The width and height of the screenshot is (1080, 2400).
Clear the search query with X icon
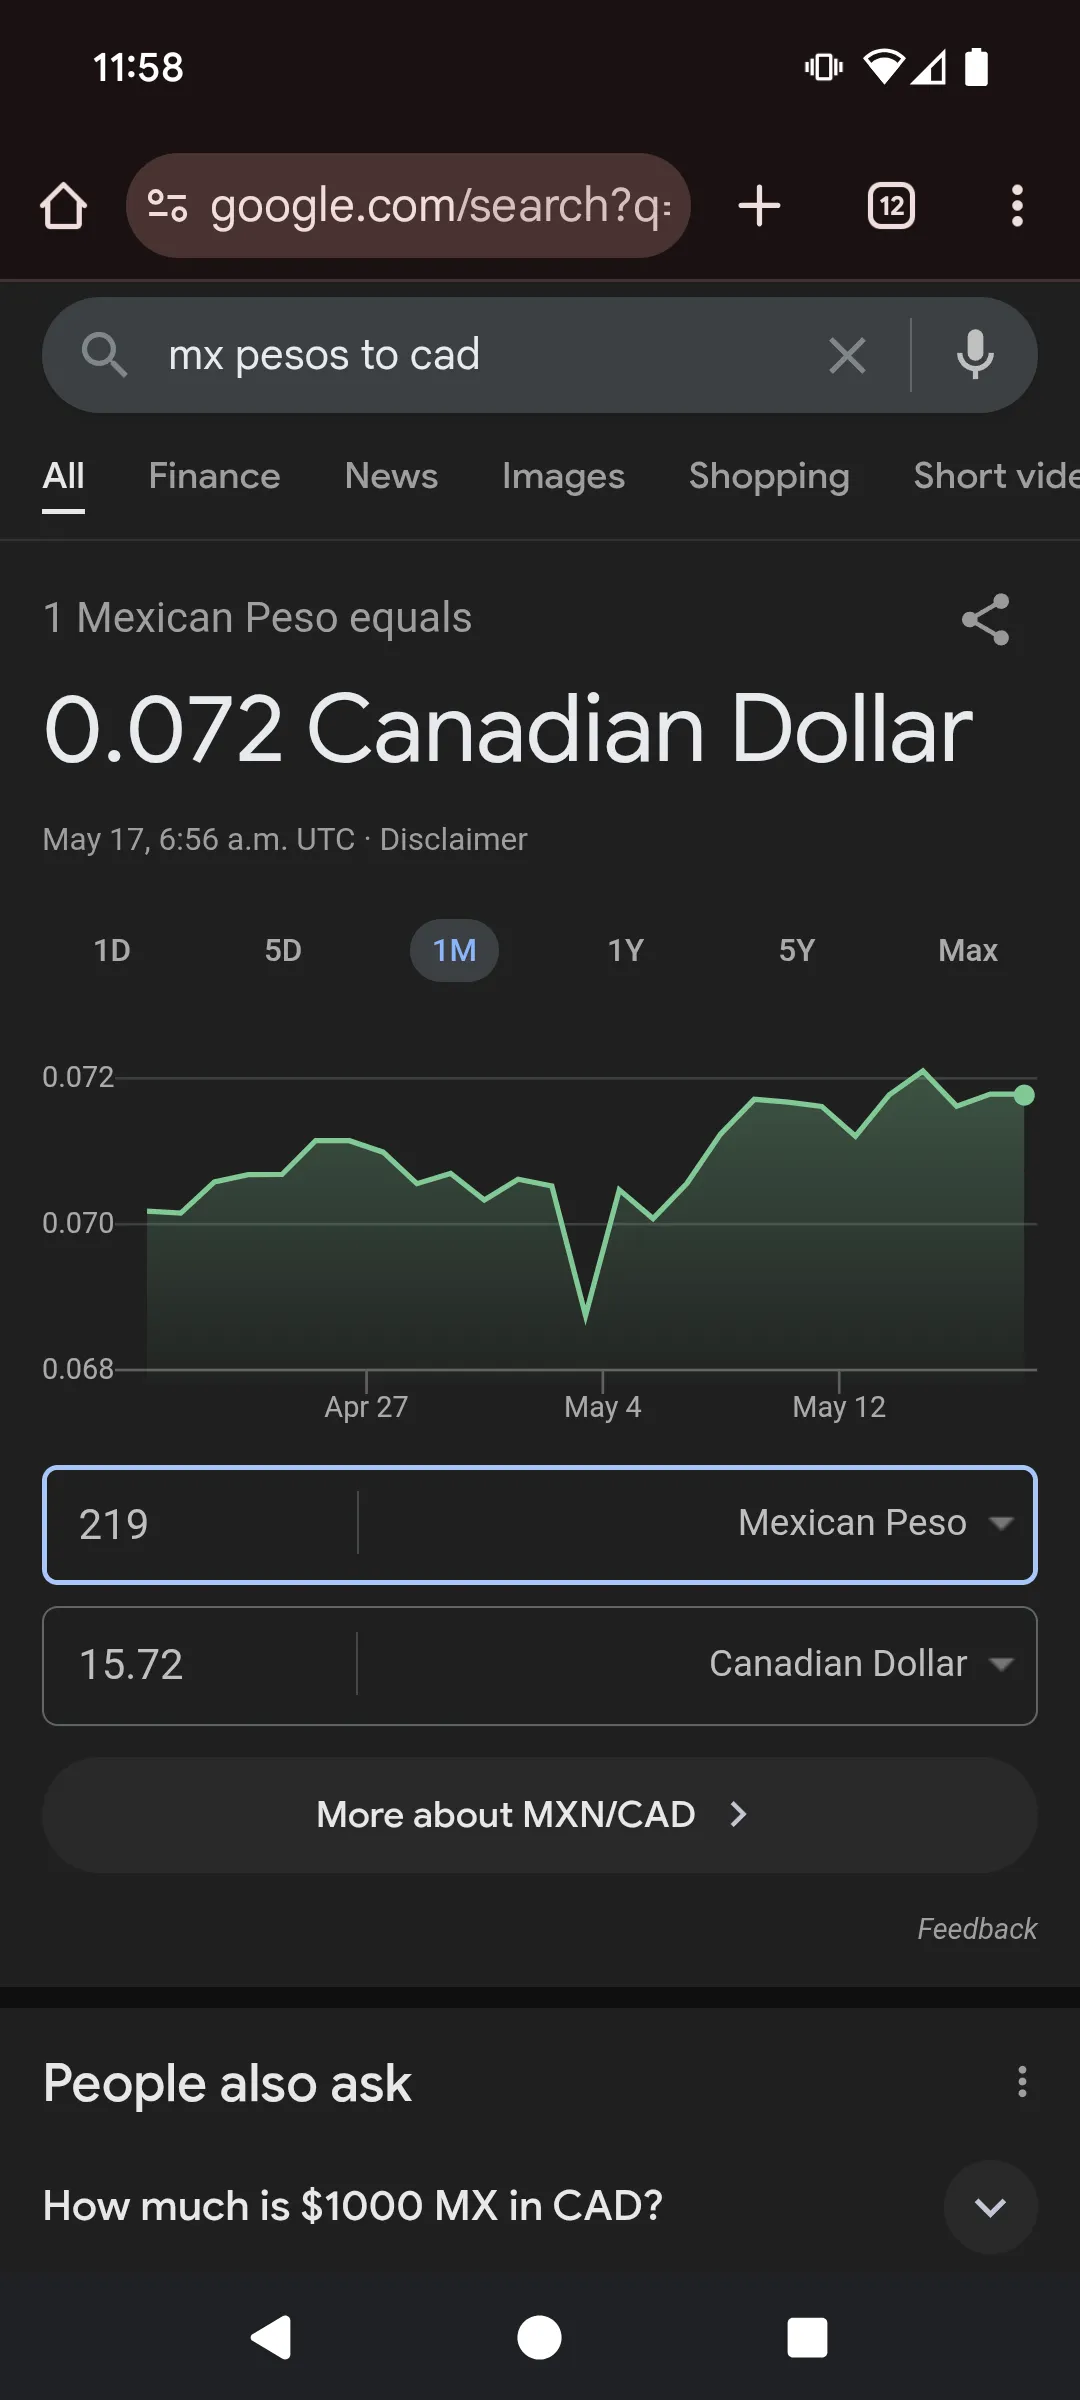847,356
